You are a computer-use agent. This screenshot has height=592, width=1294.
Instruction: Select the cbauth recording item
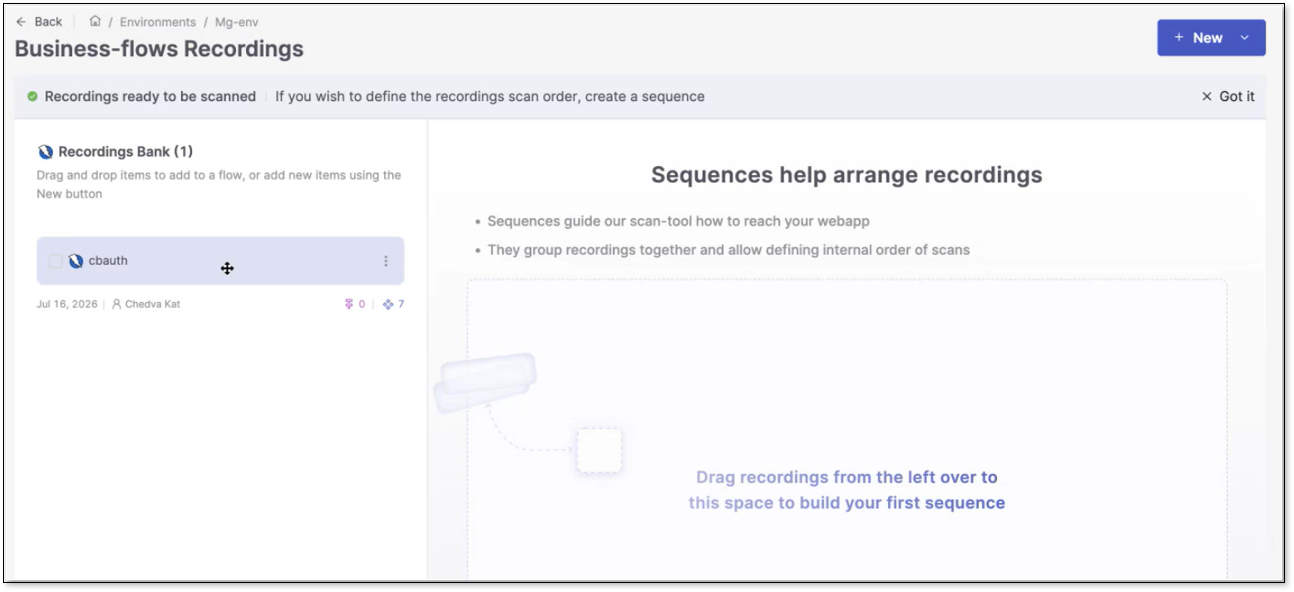(220, 261)
